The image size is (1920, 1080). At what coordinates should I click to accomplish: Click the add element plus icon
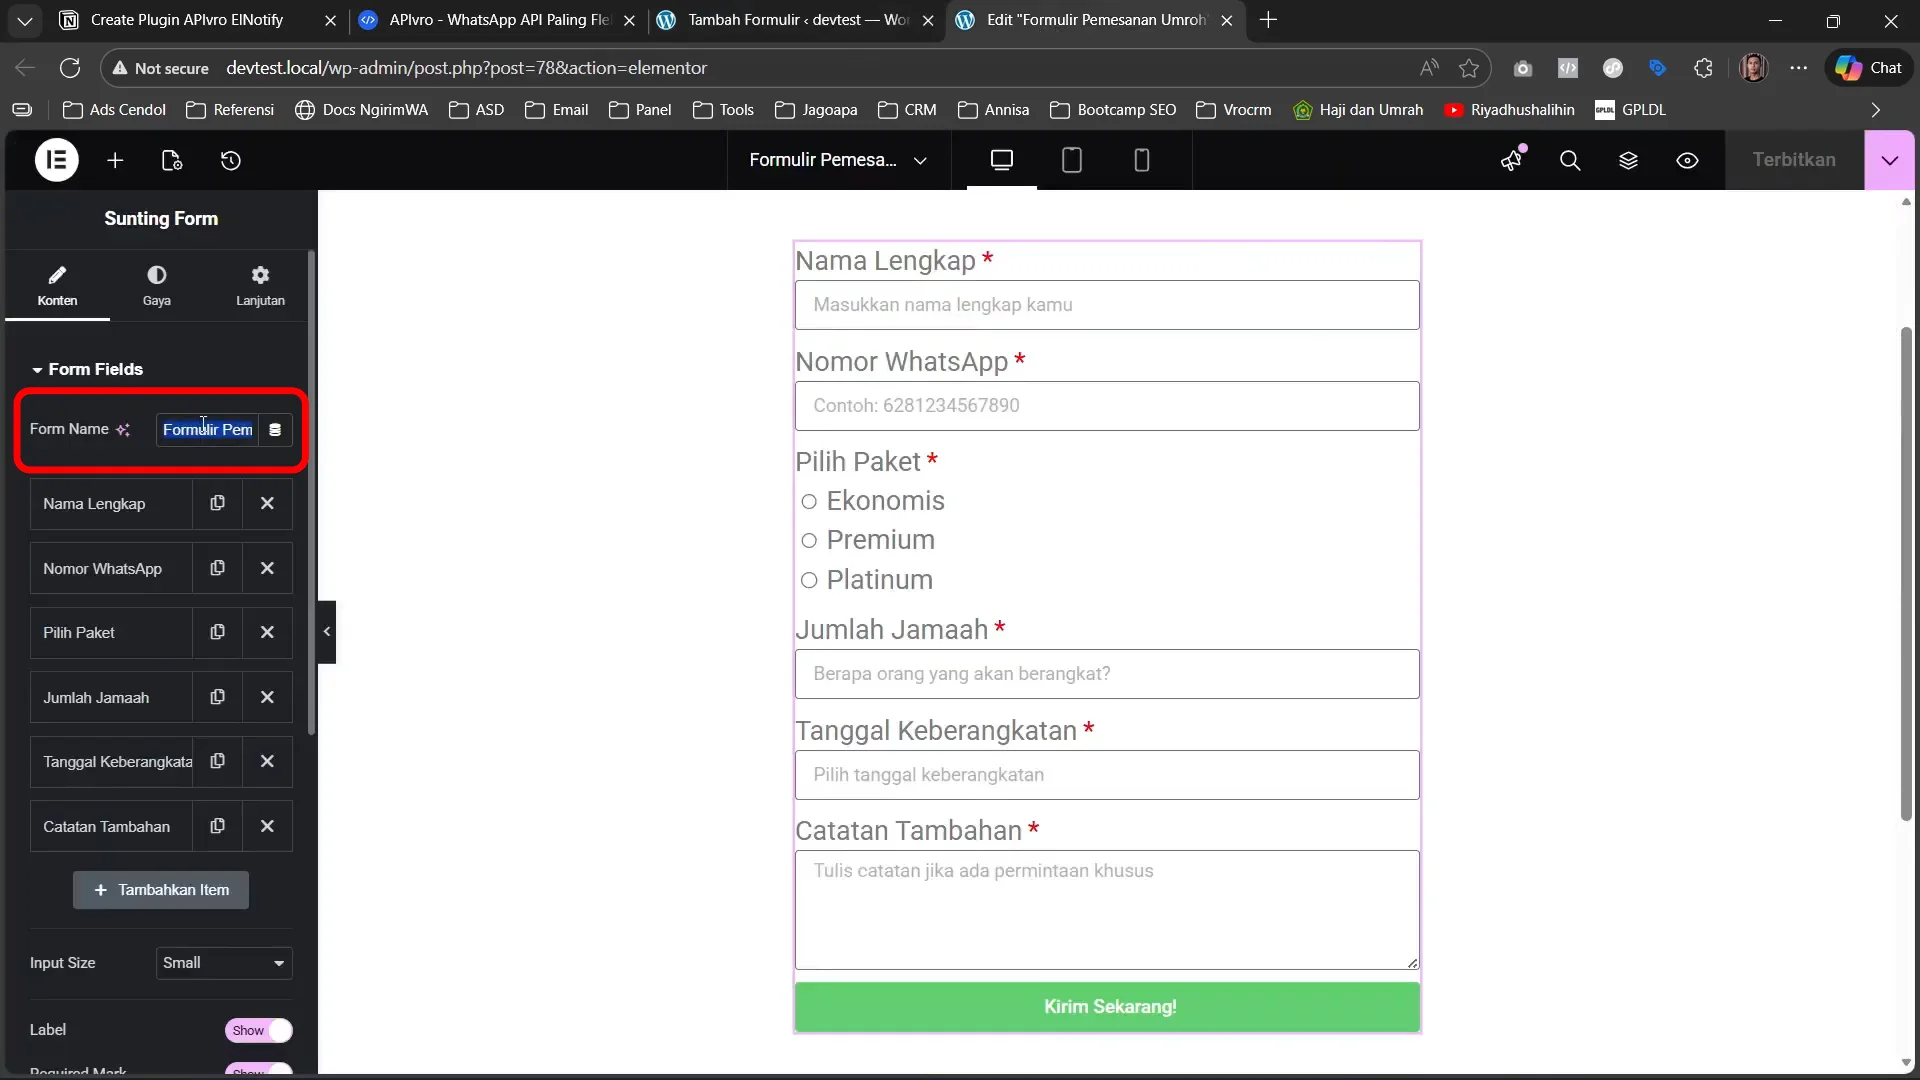[115, 160]
